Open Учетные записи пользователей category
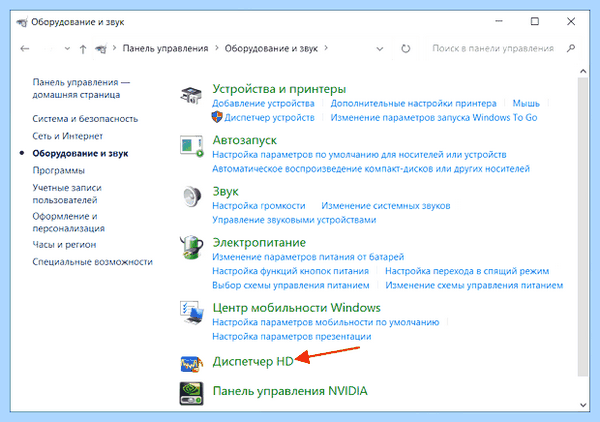 [x=67, y=194]
